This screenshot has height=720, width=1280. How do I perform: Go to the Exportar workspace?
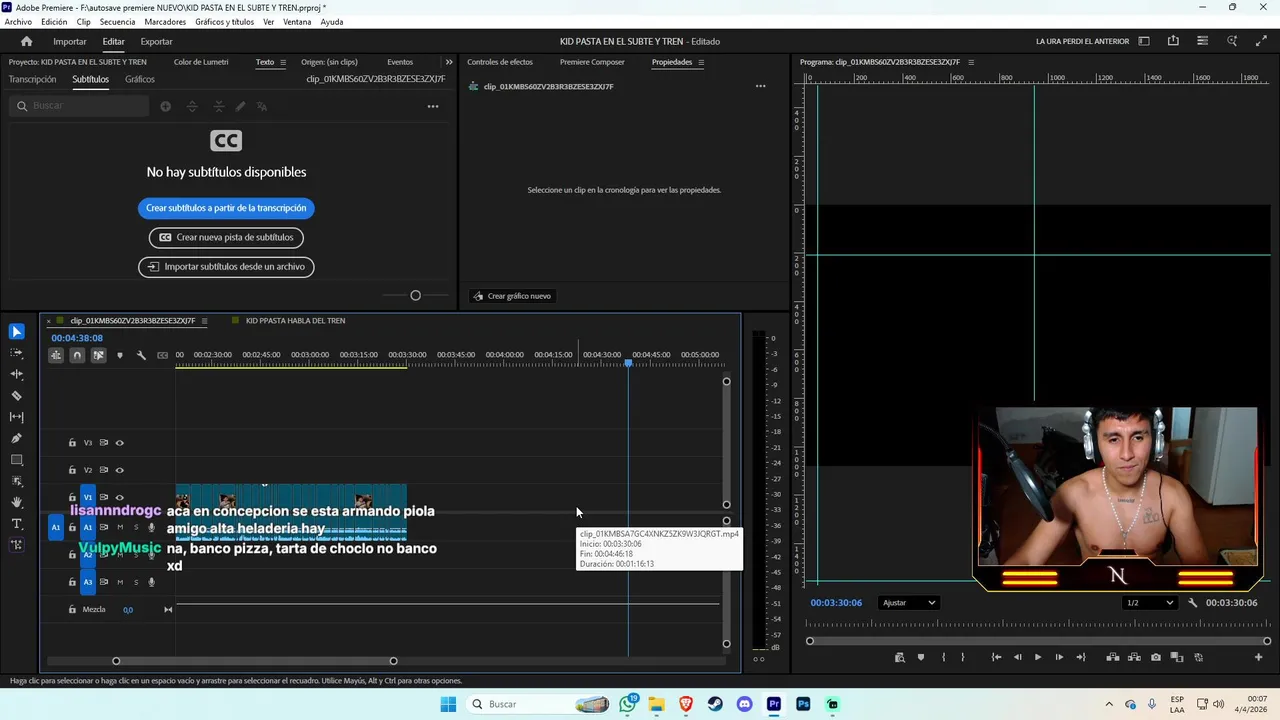[x=156, y=42]
